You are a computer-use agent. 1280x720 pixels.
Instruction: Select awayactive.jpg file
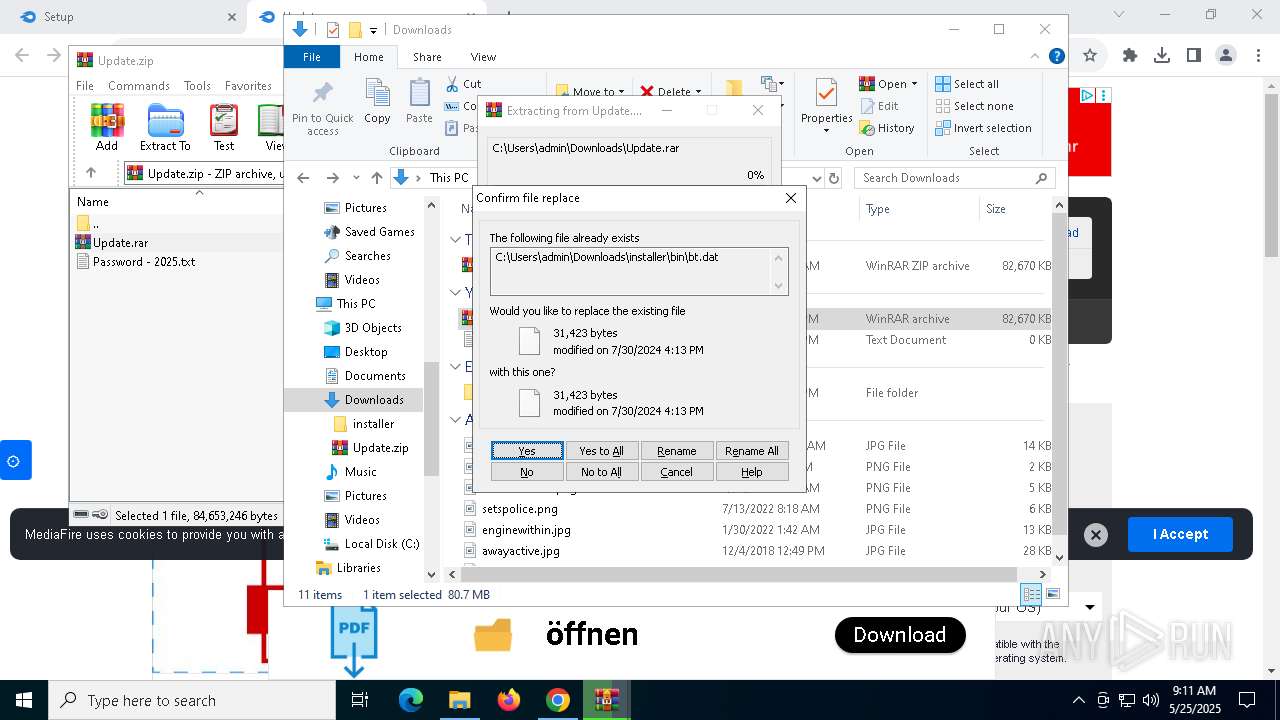click(x=520, y=551)
